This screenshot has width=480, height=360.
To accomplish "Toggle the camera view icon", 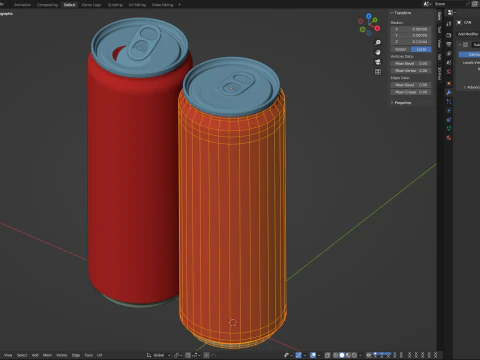I will click(x=378, y=62).
